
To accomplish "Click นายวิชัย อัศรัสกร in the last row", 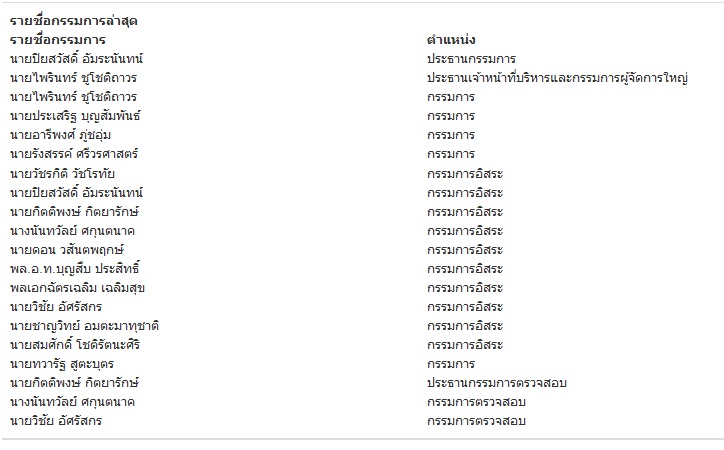I will 56,421.
